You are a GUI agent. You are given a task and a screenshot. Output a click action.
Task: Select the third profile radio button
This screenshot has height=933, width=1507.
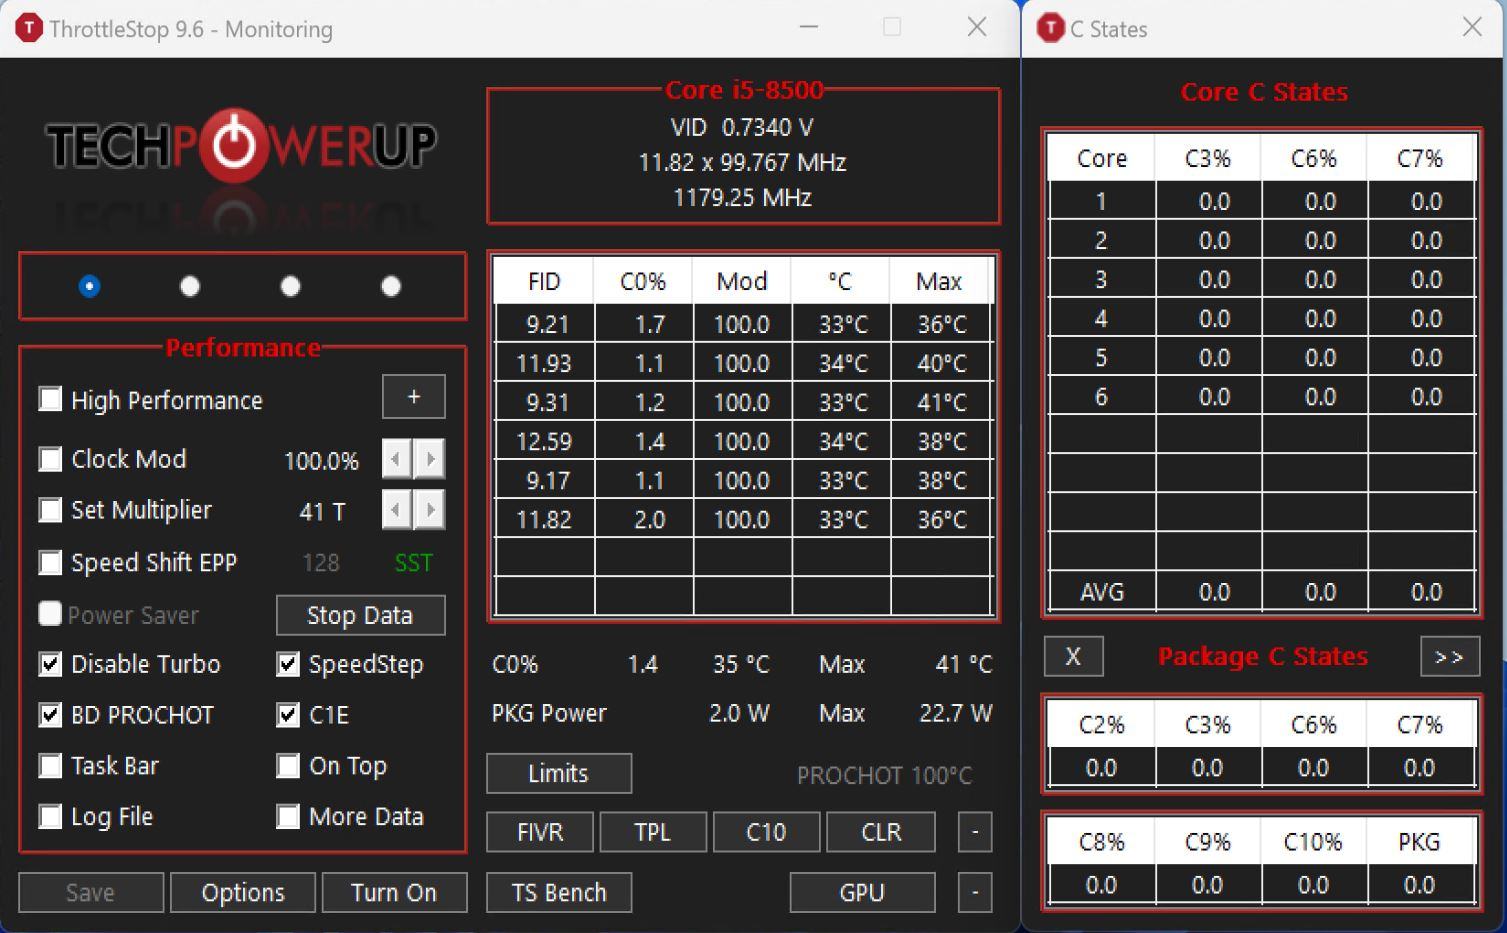click(290, 287)
